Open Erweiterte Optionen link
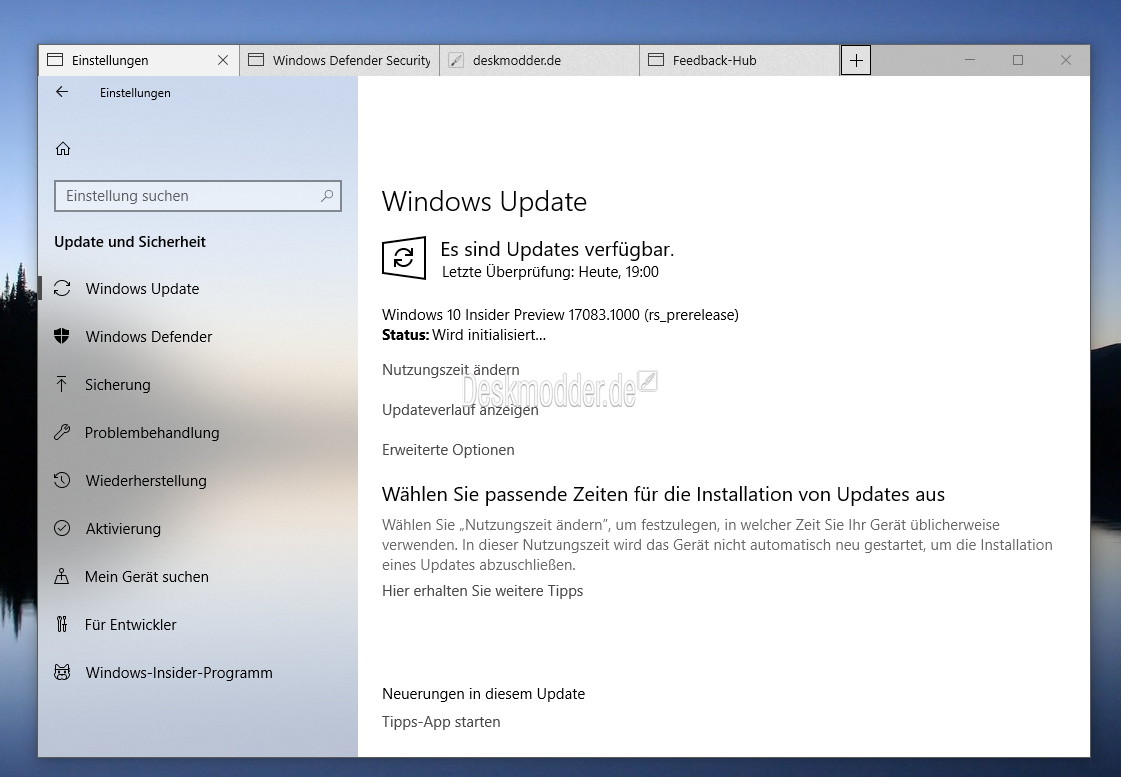1121x777 pixels. [448, 450]
